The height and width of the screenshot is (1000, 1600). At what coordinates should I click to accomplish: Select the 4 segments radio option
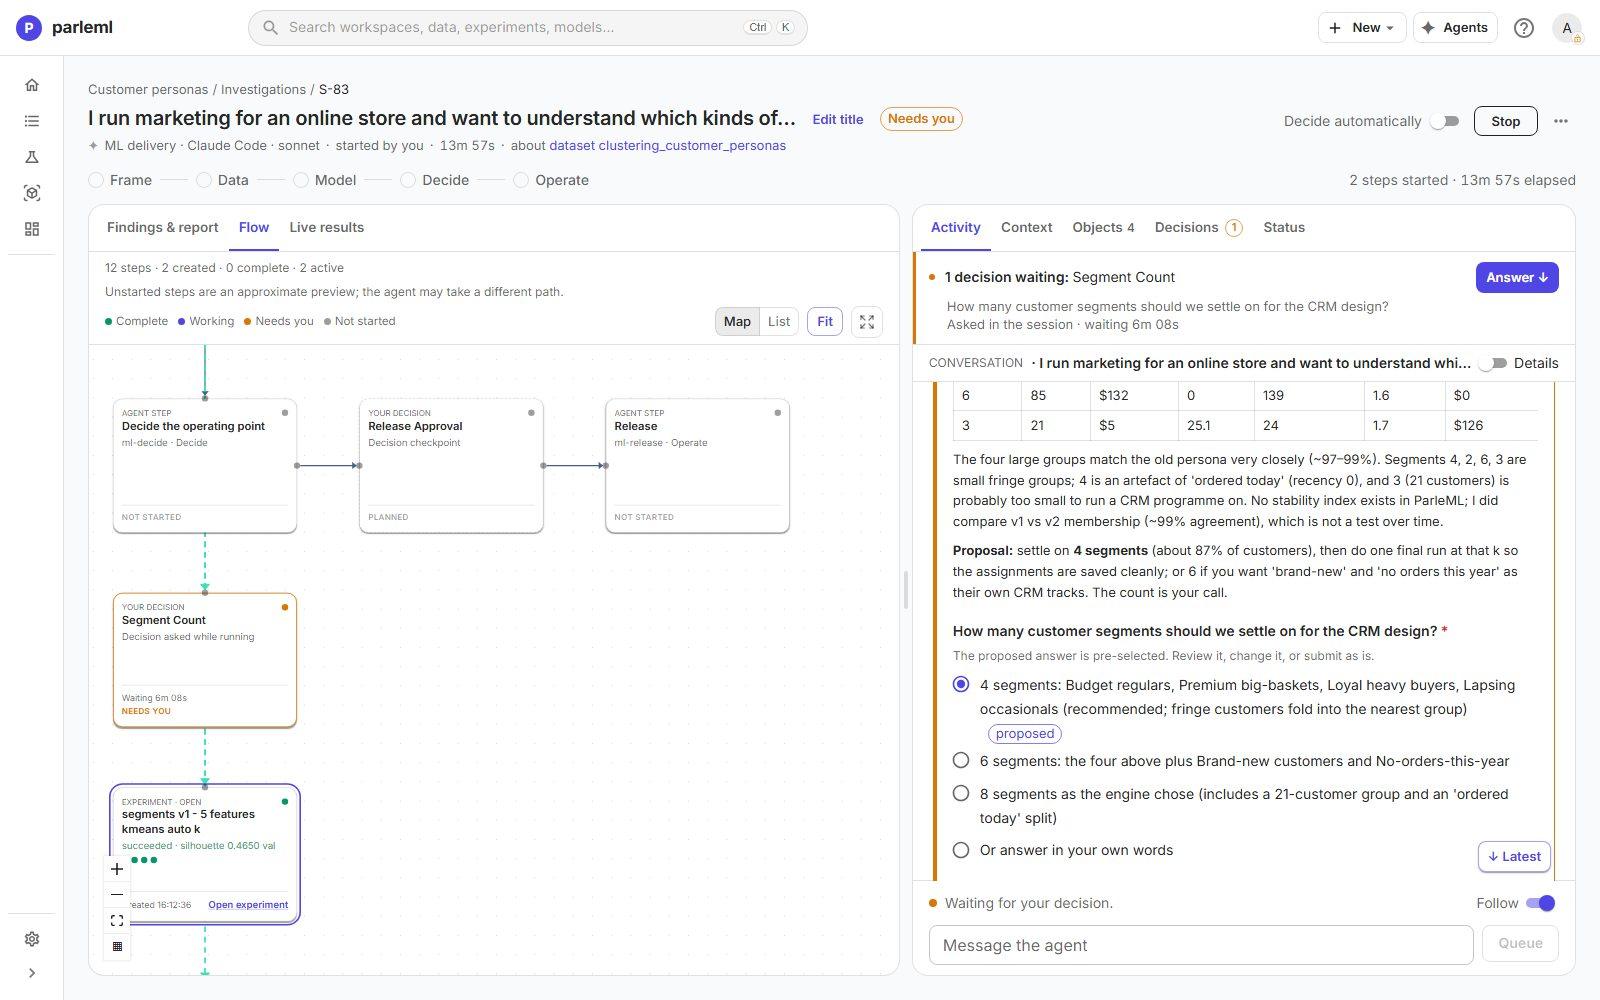coord(961,685)
